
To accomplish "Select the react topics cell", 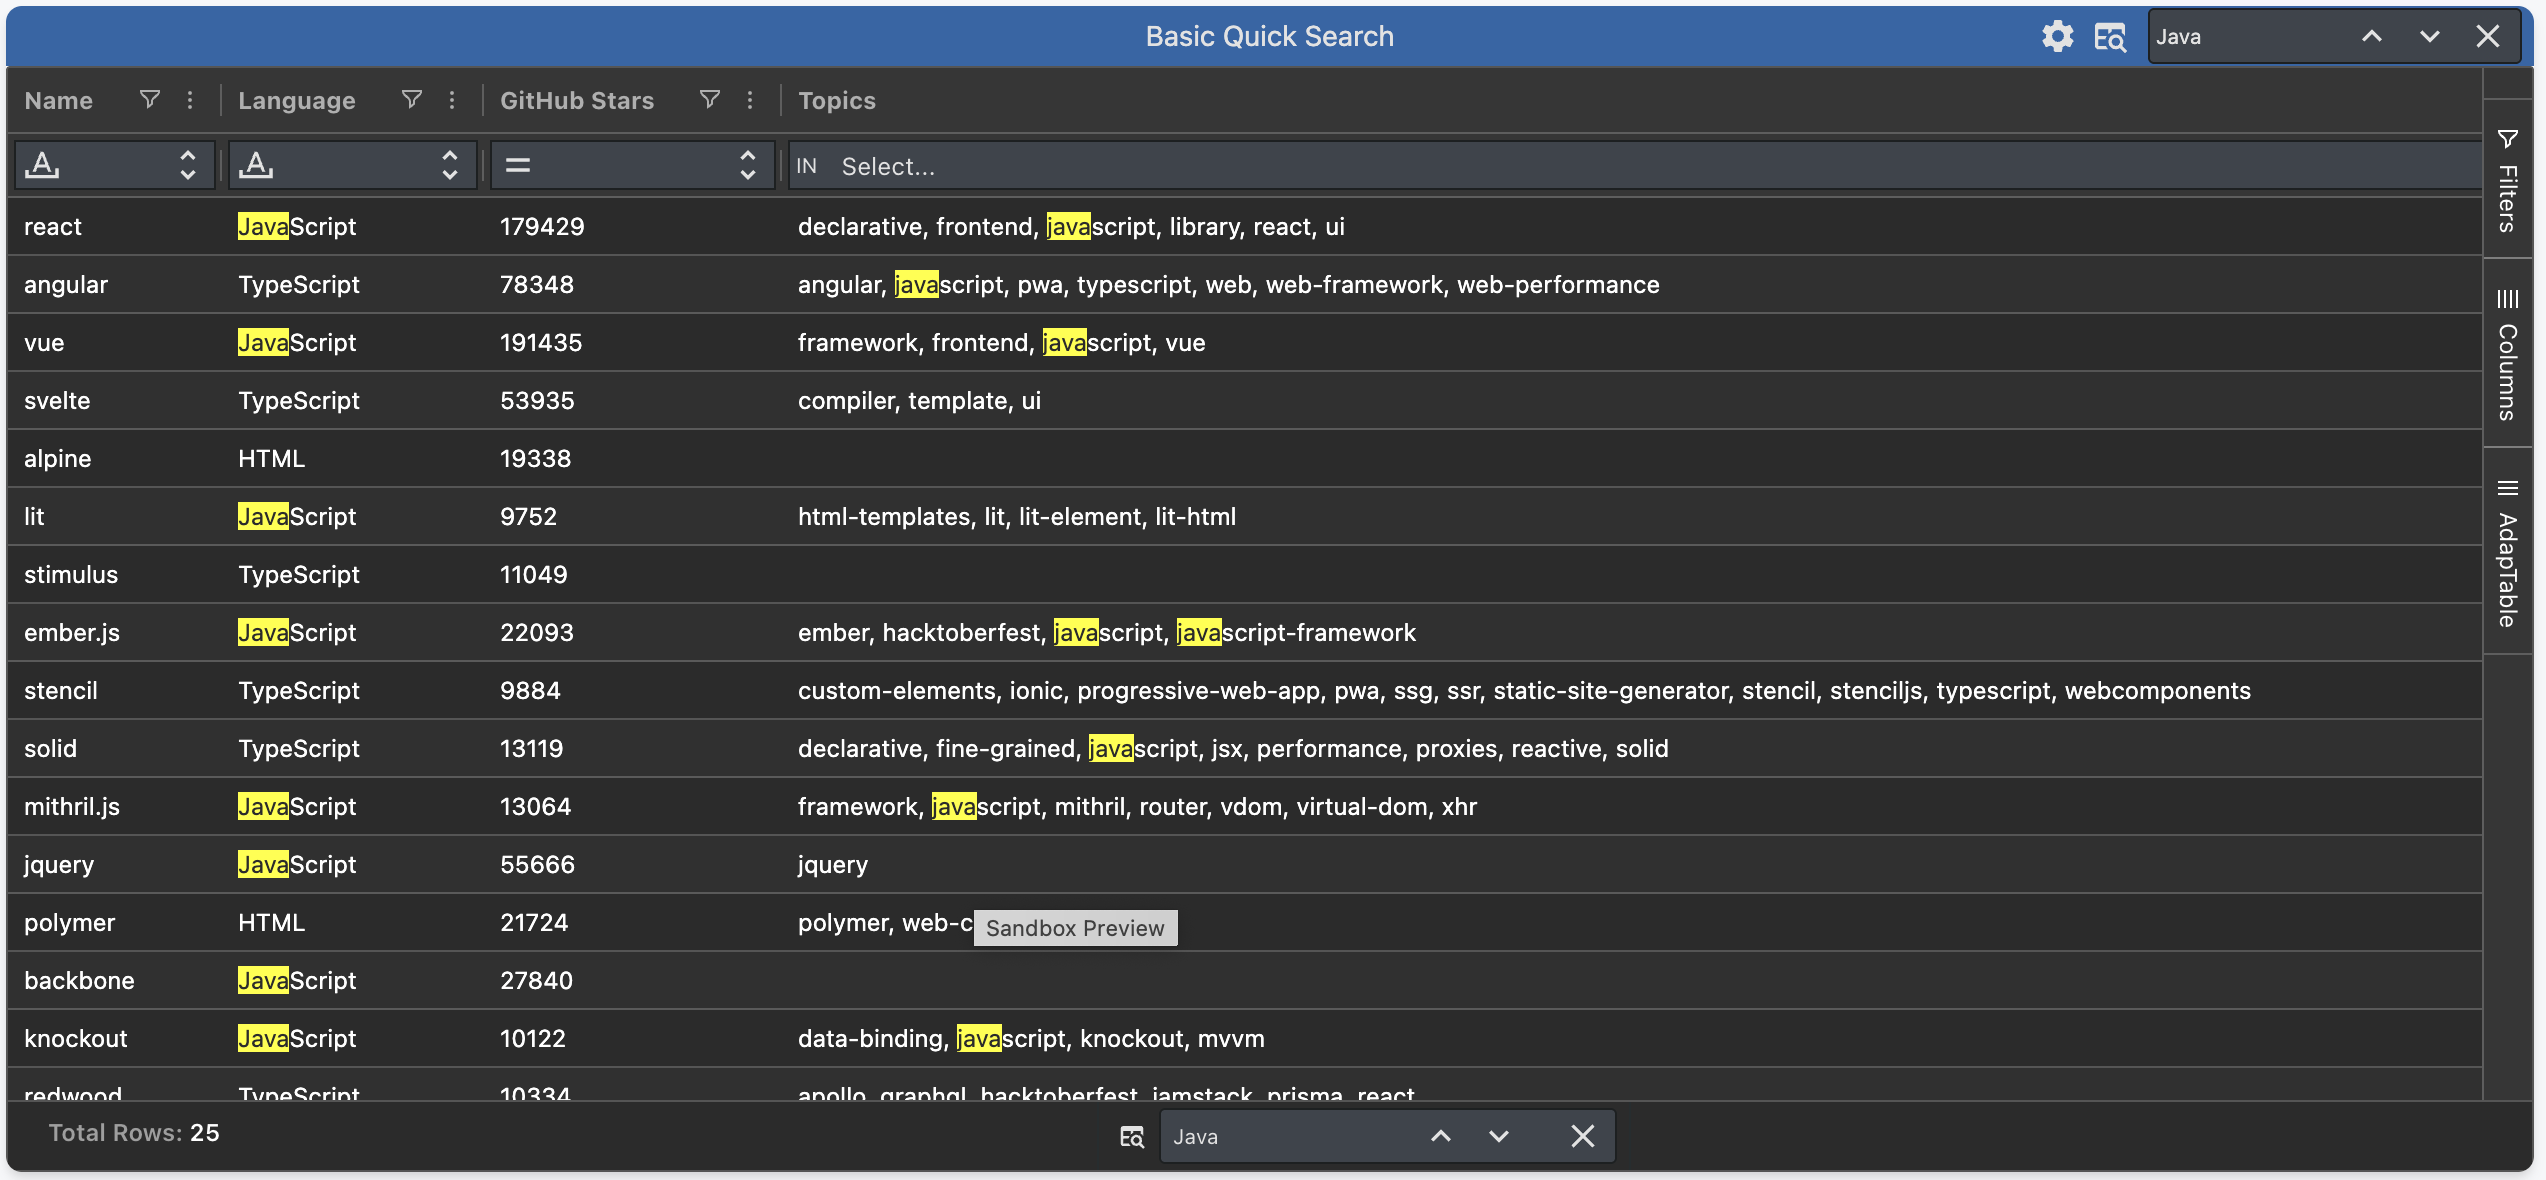I will pos(1632,227).
